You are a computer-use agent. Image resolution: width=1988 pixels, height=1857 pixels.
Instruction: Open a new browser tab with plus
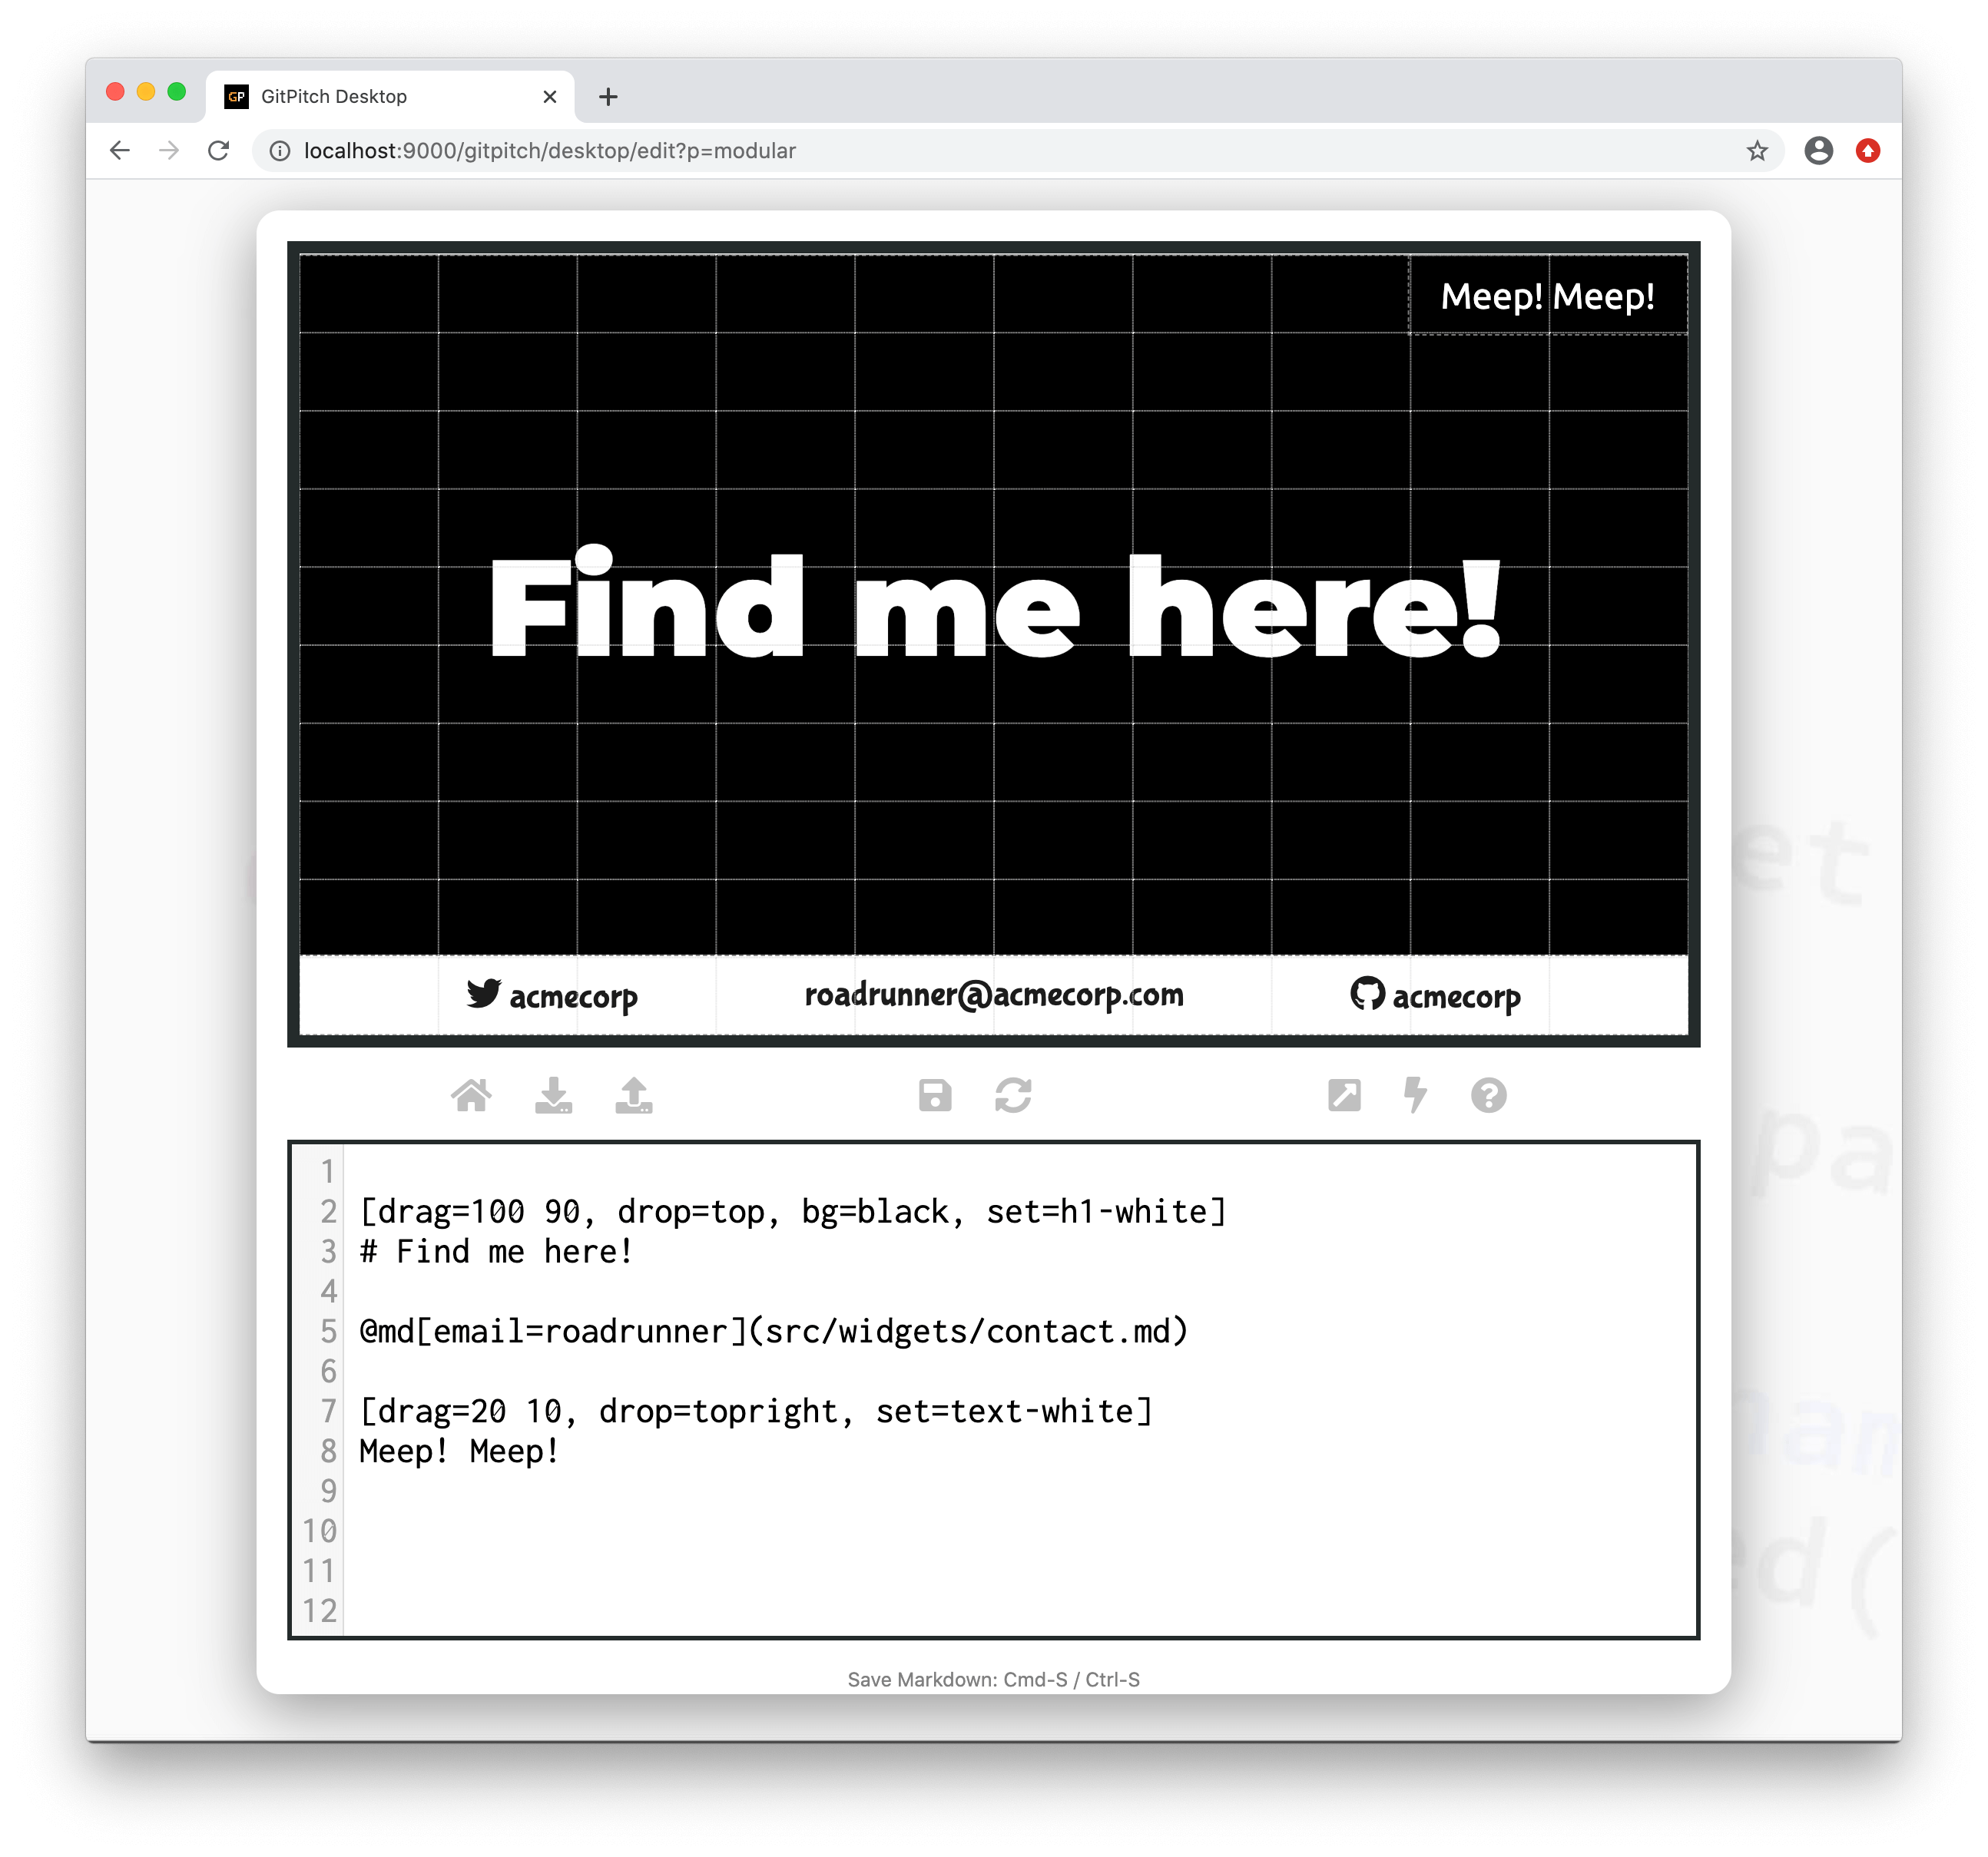pyautogui.click(x=608, y=96)
